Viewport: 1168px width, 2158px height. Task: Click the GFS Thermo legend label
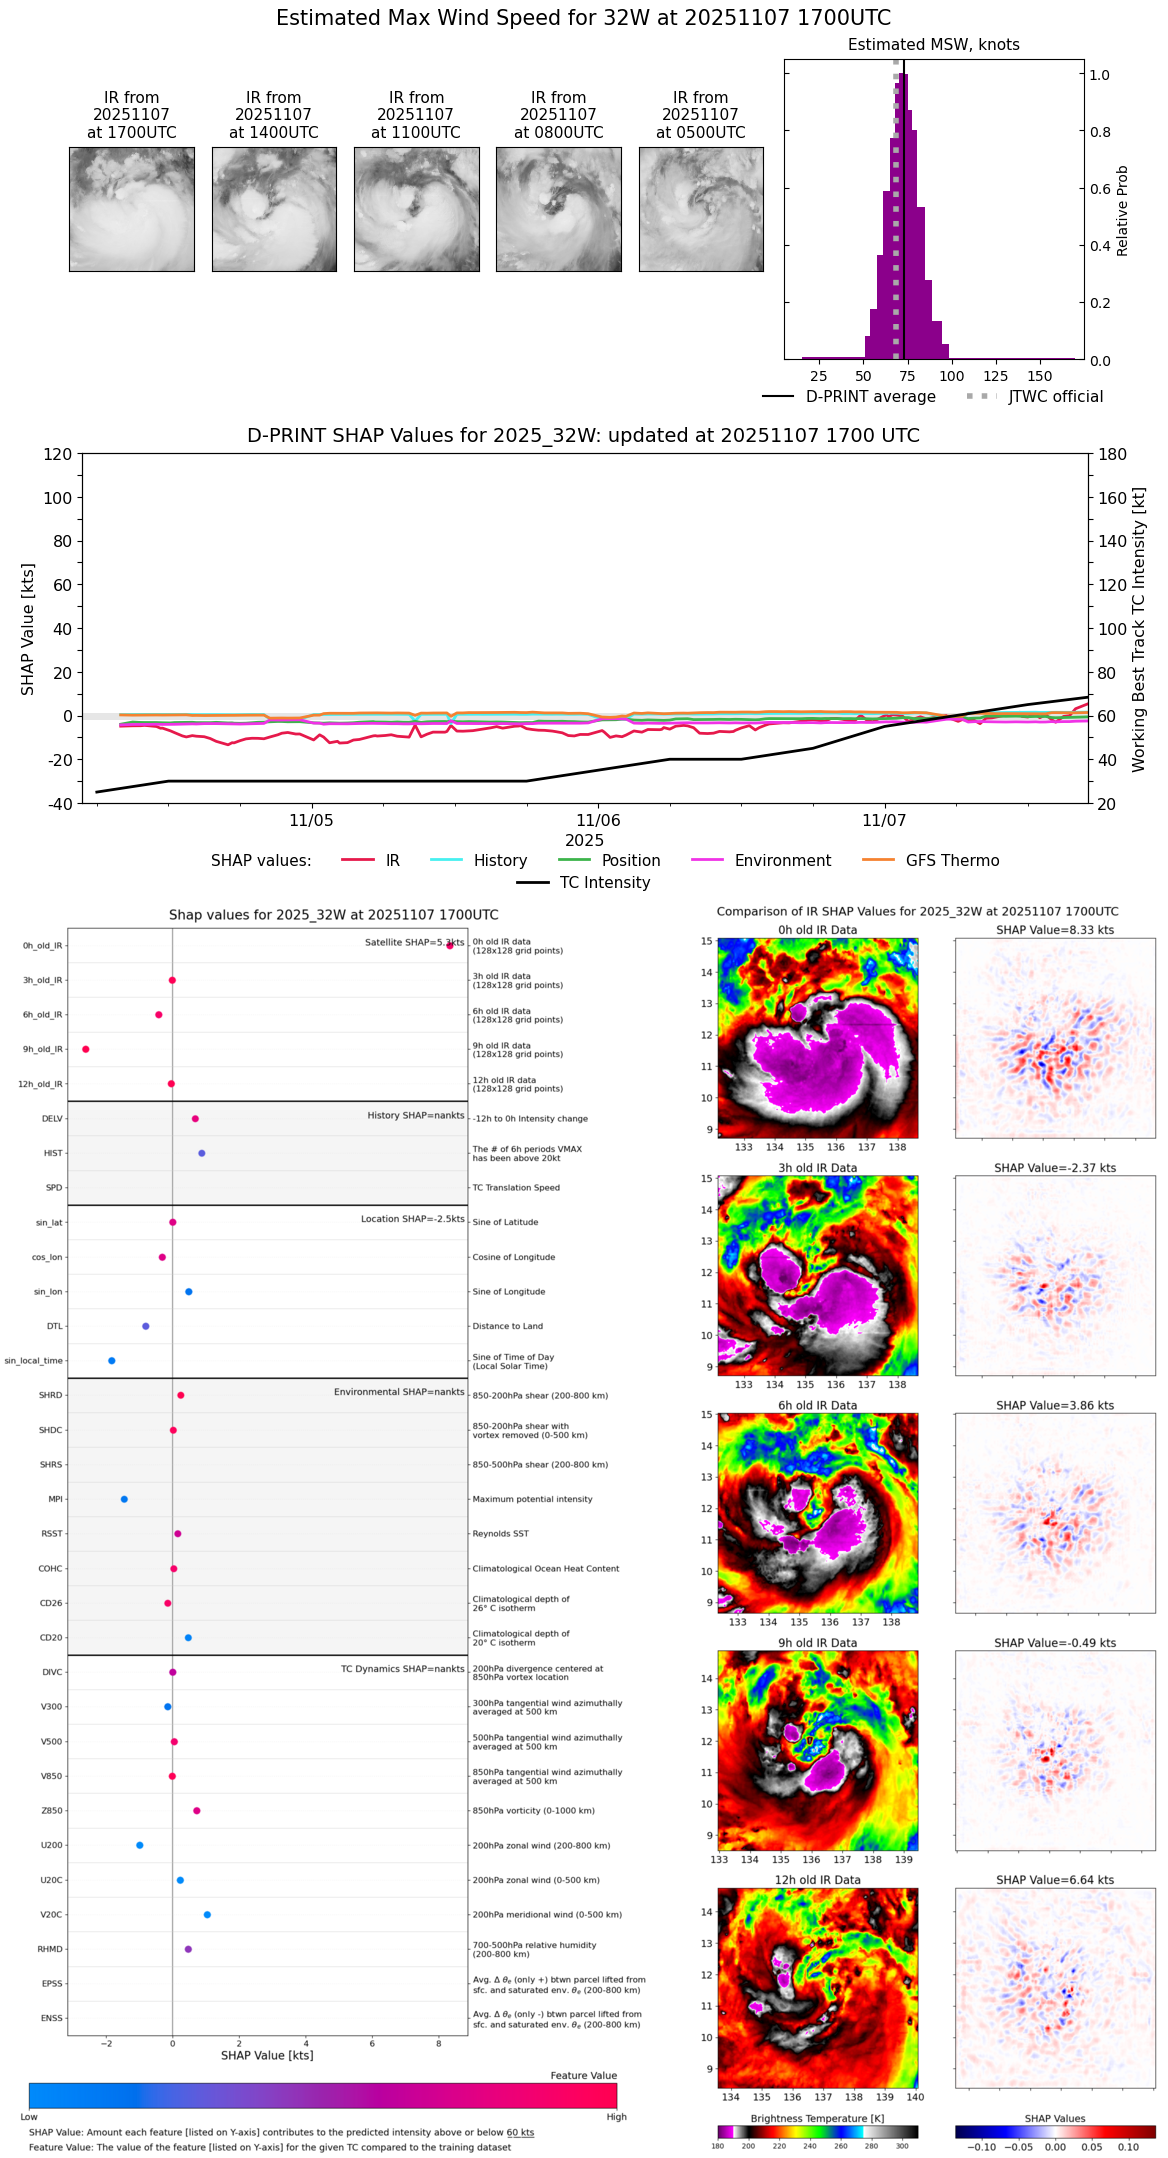[952, 861]
